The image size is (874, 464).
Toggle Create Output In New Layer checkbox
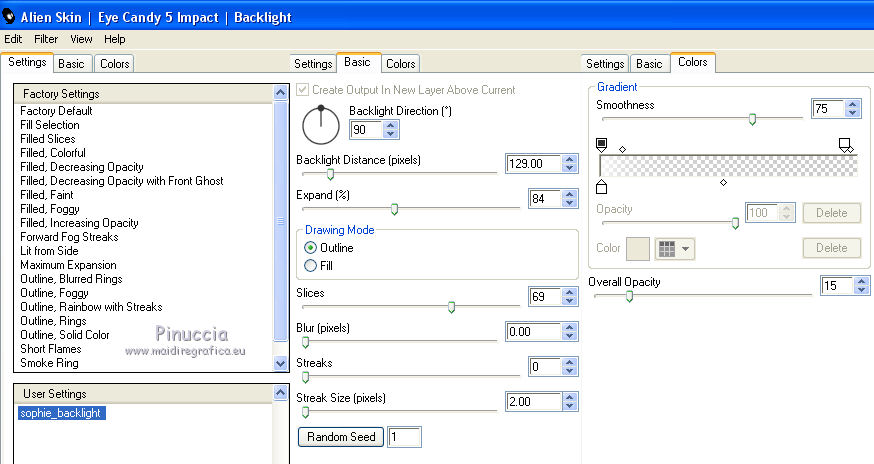[302, 90]
